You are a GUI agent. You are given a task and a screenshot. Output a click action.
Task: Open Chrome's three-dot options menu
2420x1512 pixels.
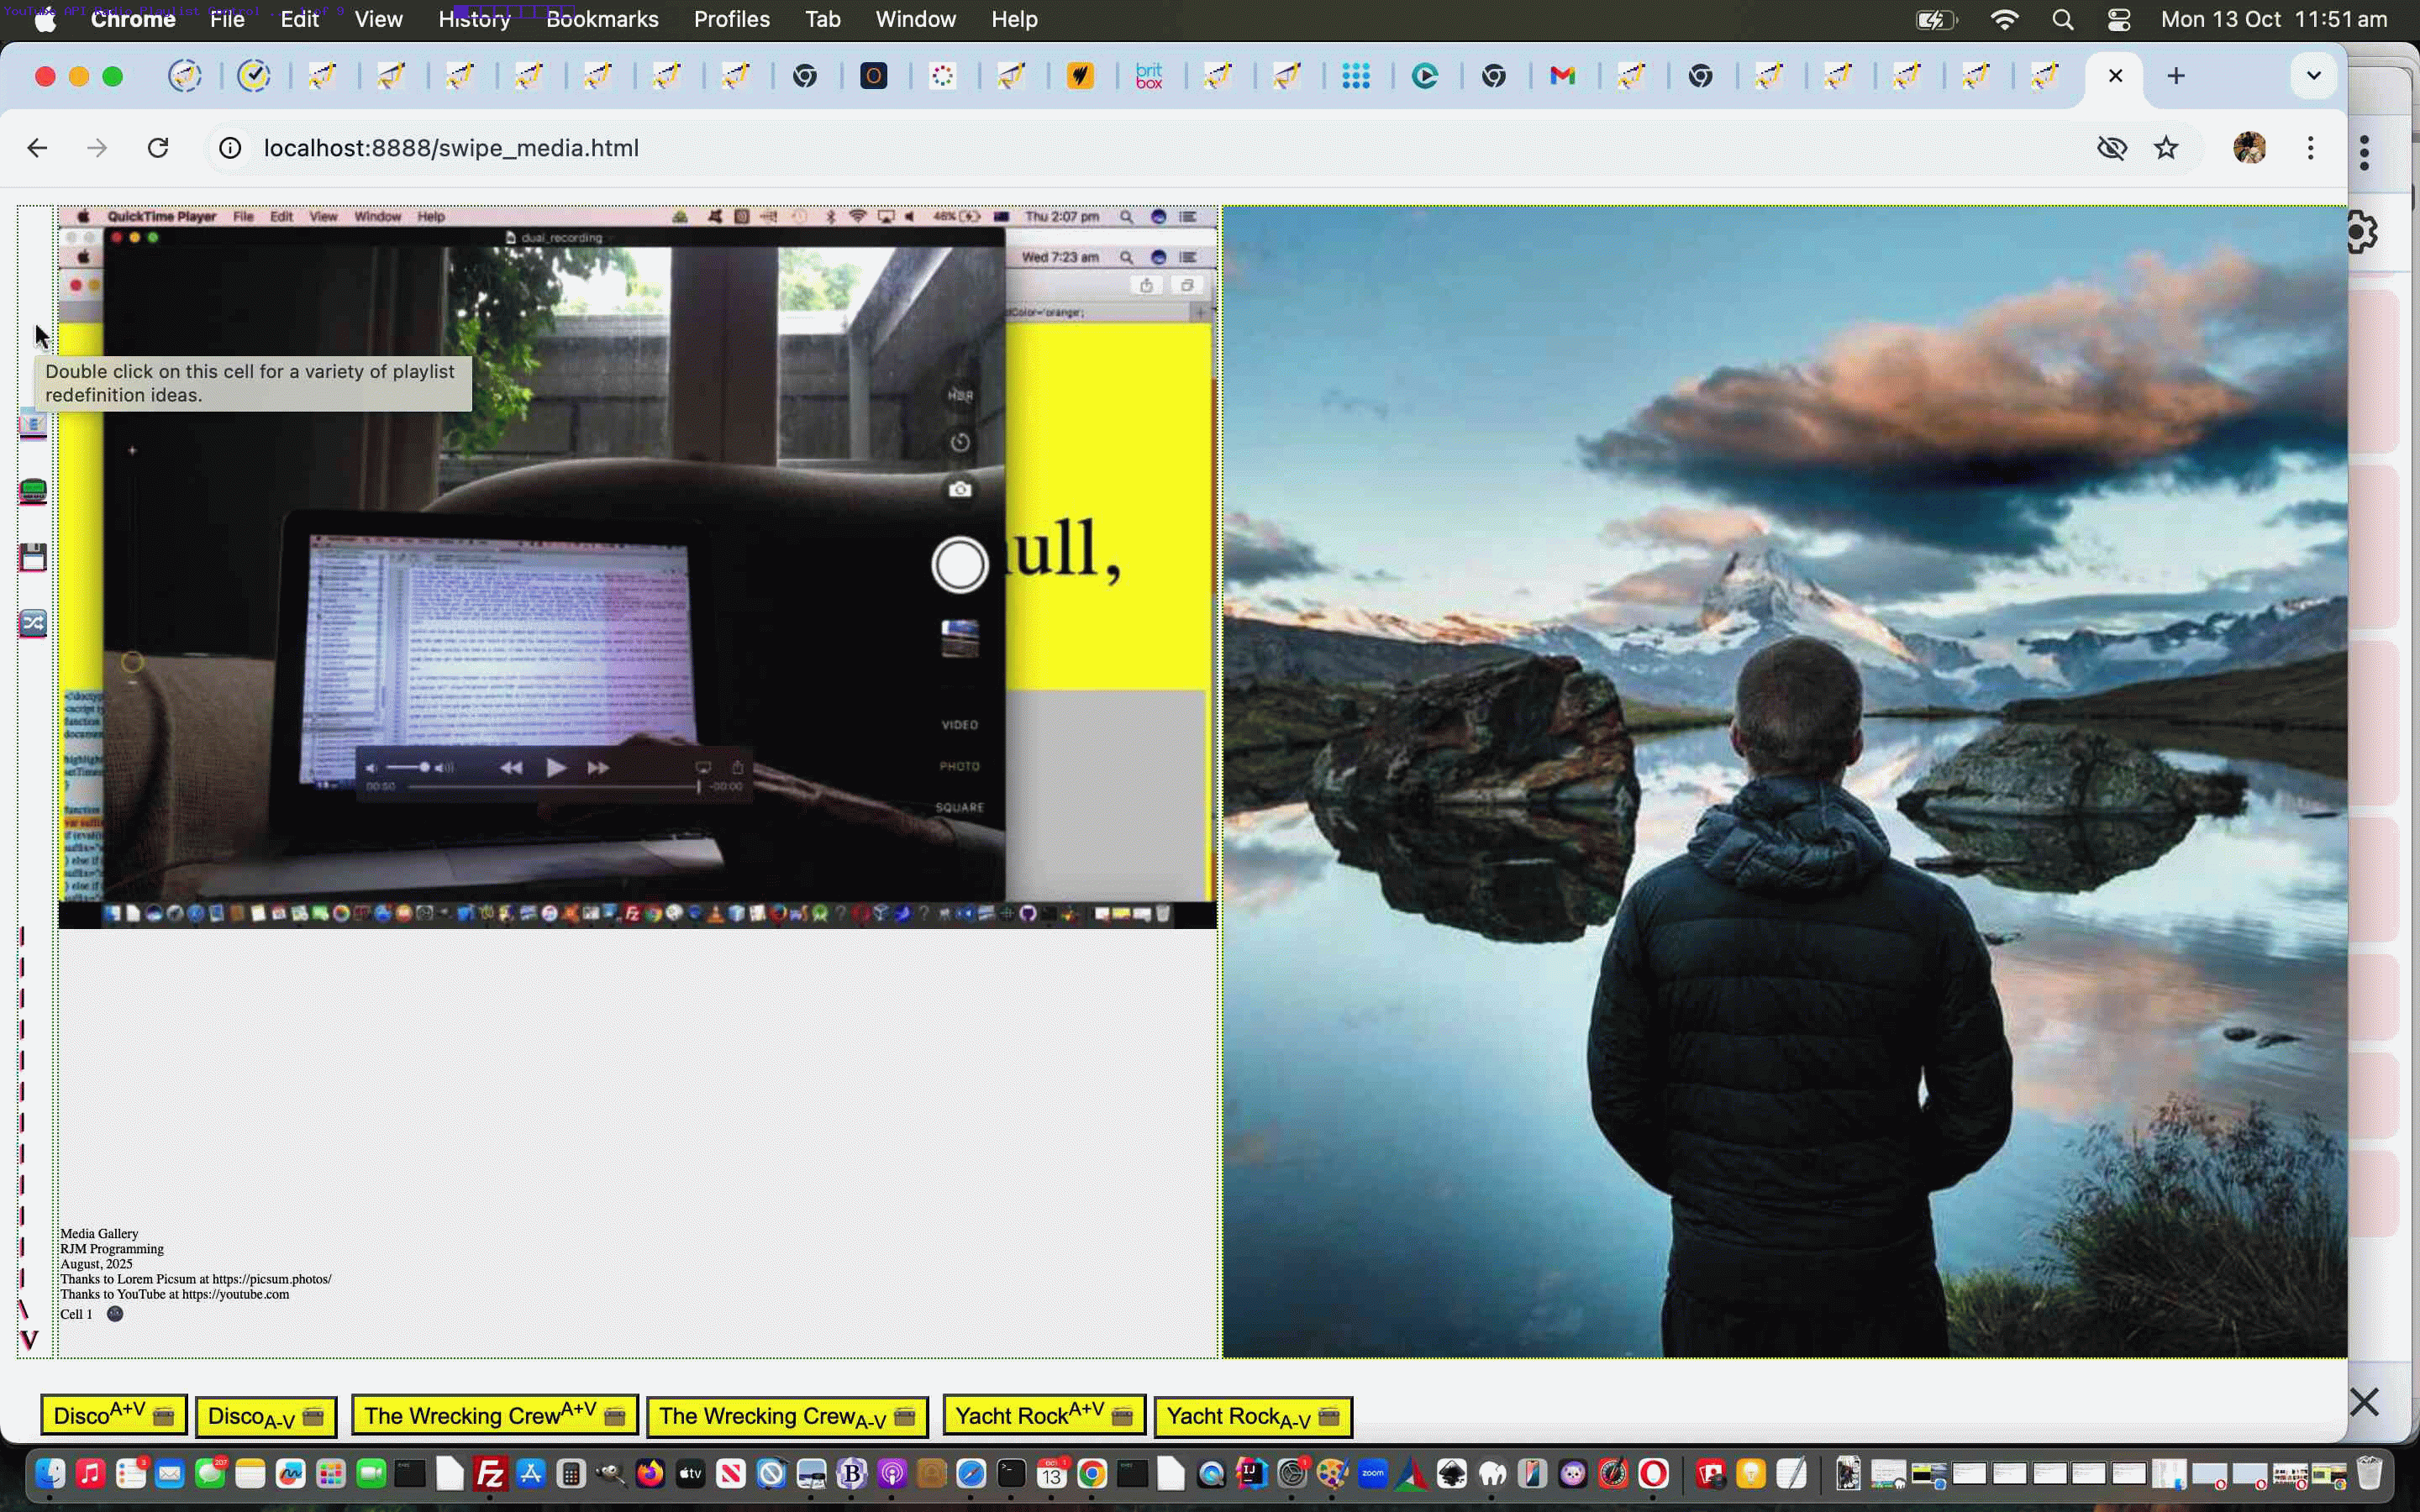[2310, 148]
